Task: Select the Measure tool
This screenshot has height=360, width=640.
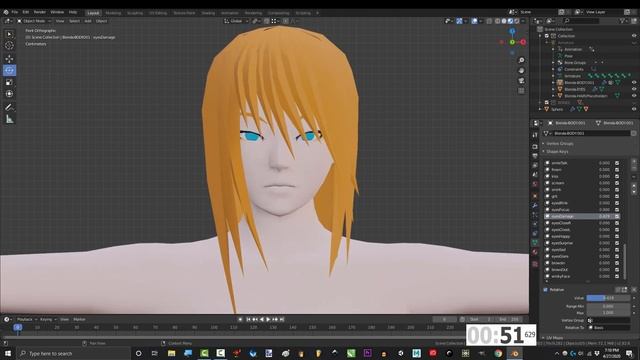Action: (9, 119)
